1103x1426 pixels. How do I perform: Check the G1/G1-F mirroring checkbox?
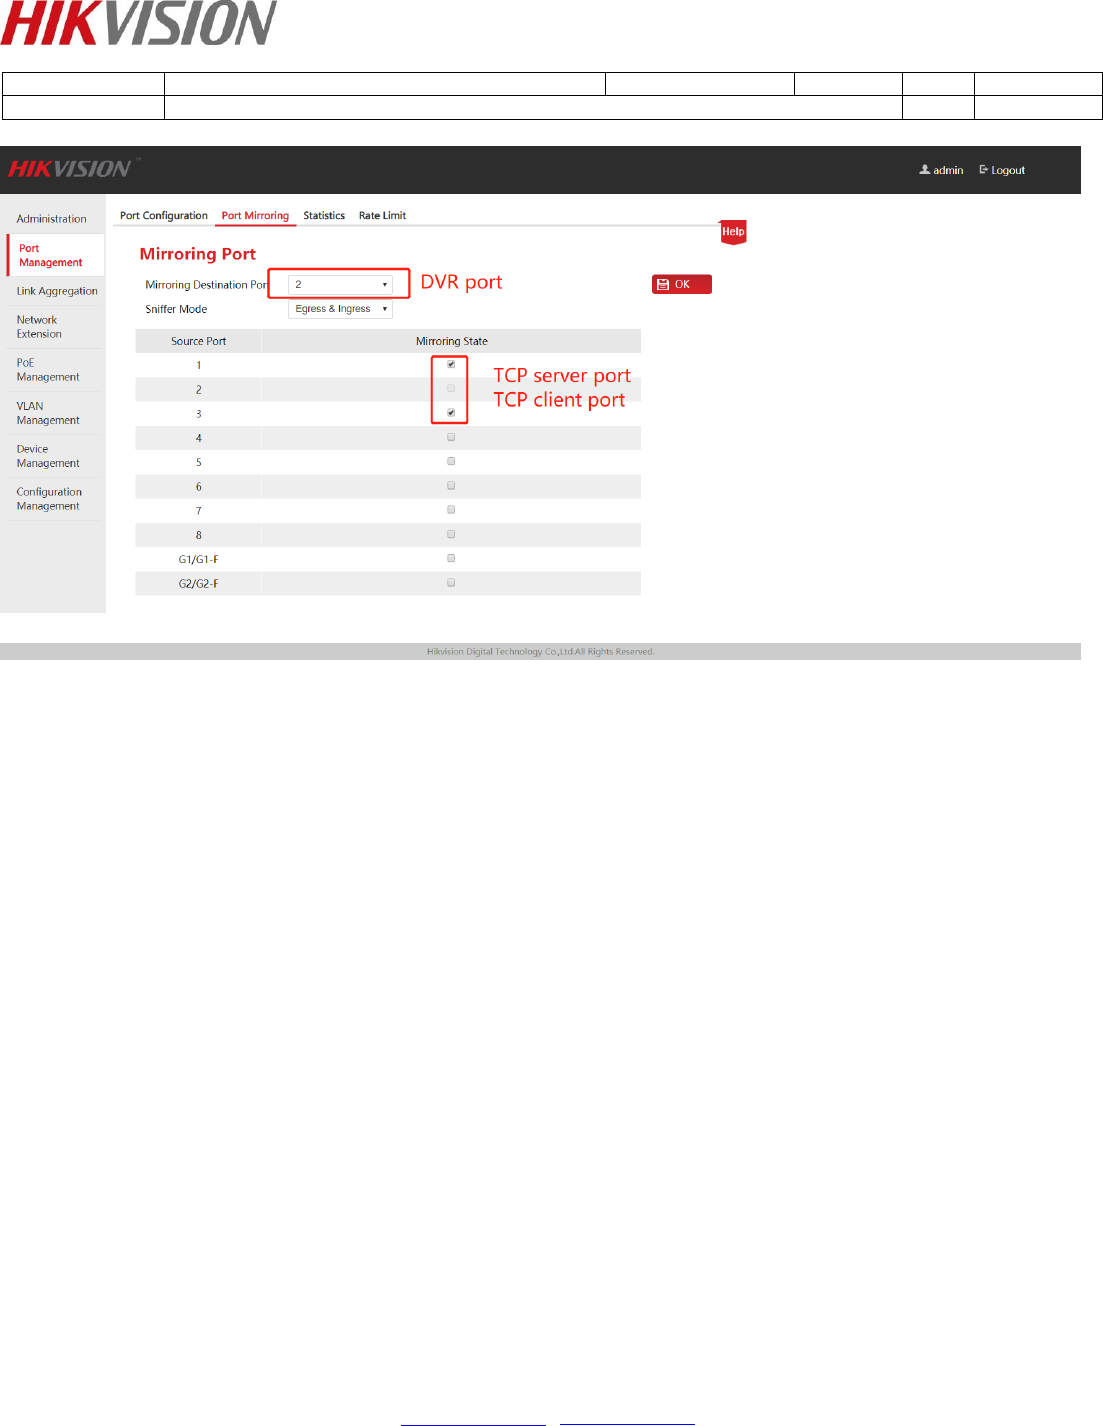(x=451, y=558)
